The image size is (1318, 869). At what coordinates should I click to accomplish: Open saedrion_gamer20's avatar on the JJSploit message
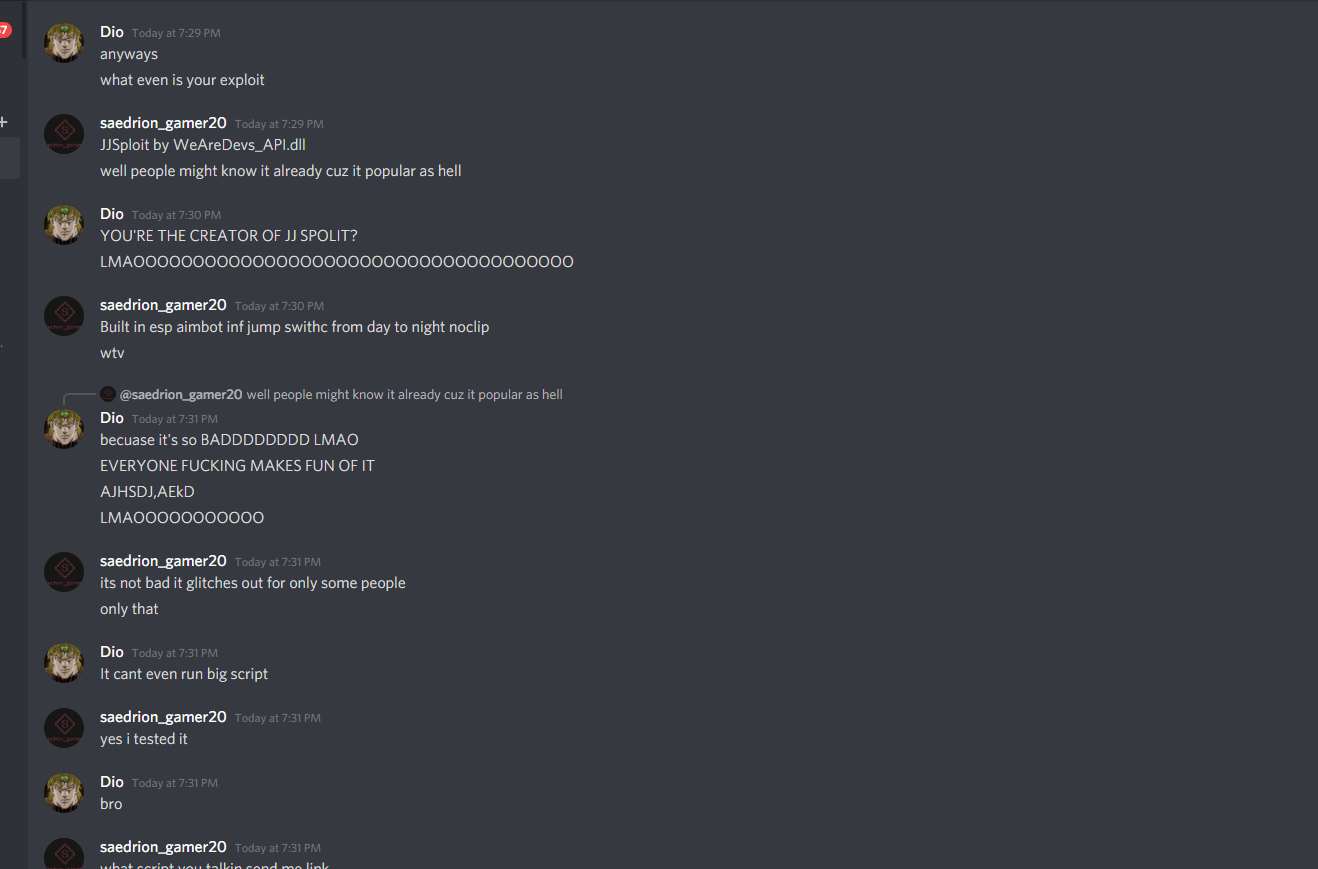pos(64,134)
